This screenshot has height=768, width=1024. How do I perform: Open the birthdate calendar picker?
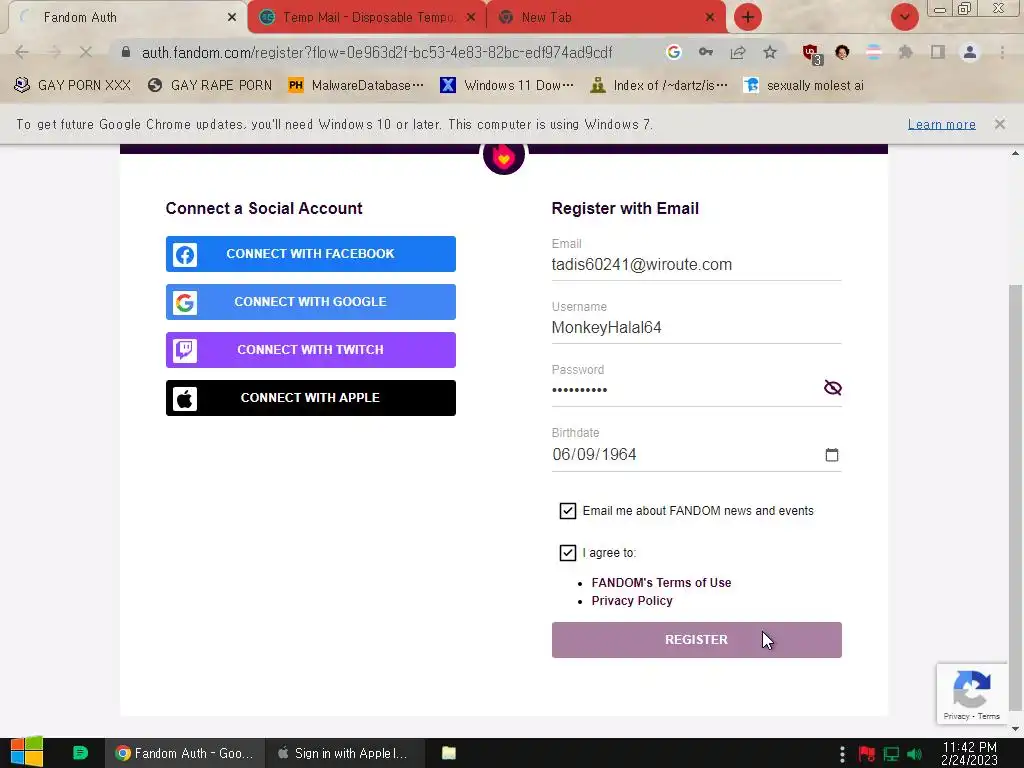point(831,455)
